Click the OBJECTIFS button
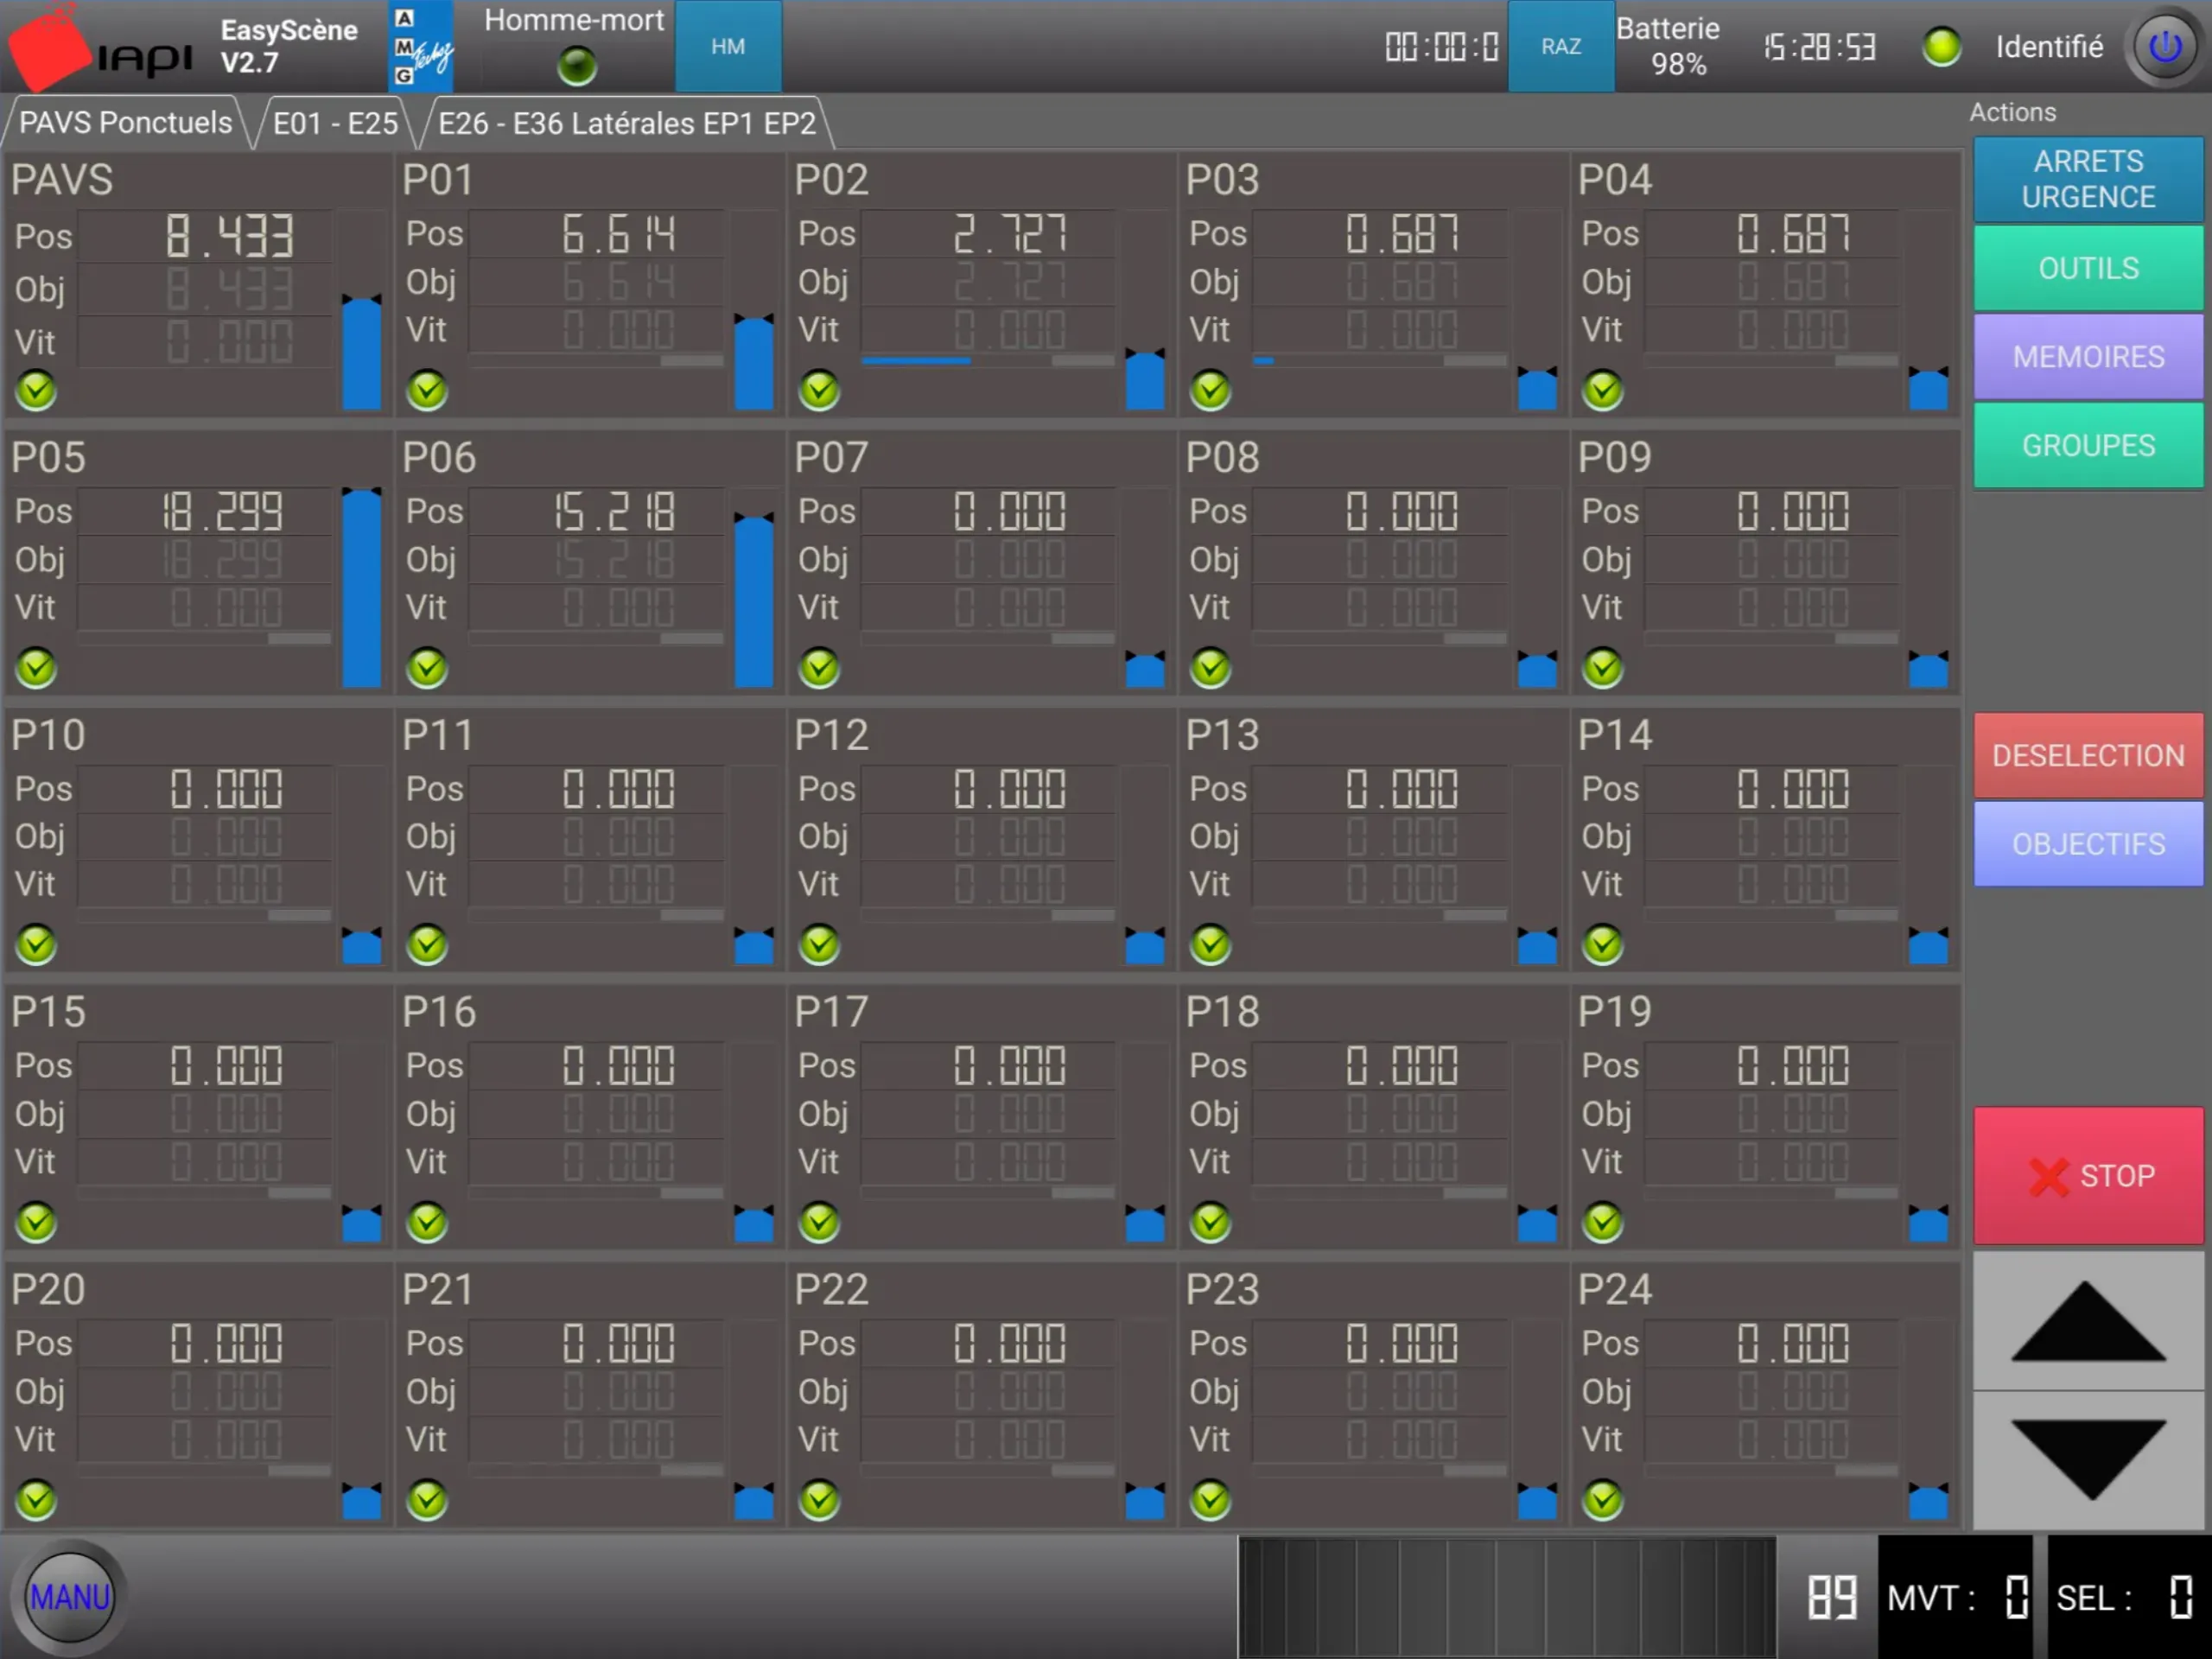2212x1659 pixels. (x=2088, y=844)
